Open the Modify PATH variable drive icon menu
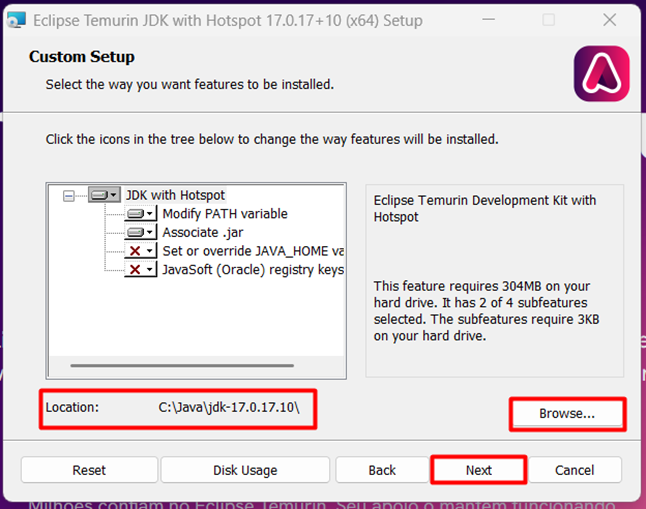Screen dimensions: 646x509 141,214
